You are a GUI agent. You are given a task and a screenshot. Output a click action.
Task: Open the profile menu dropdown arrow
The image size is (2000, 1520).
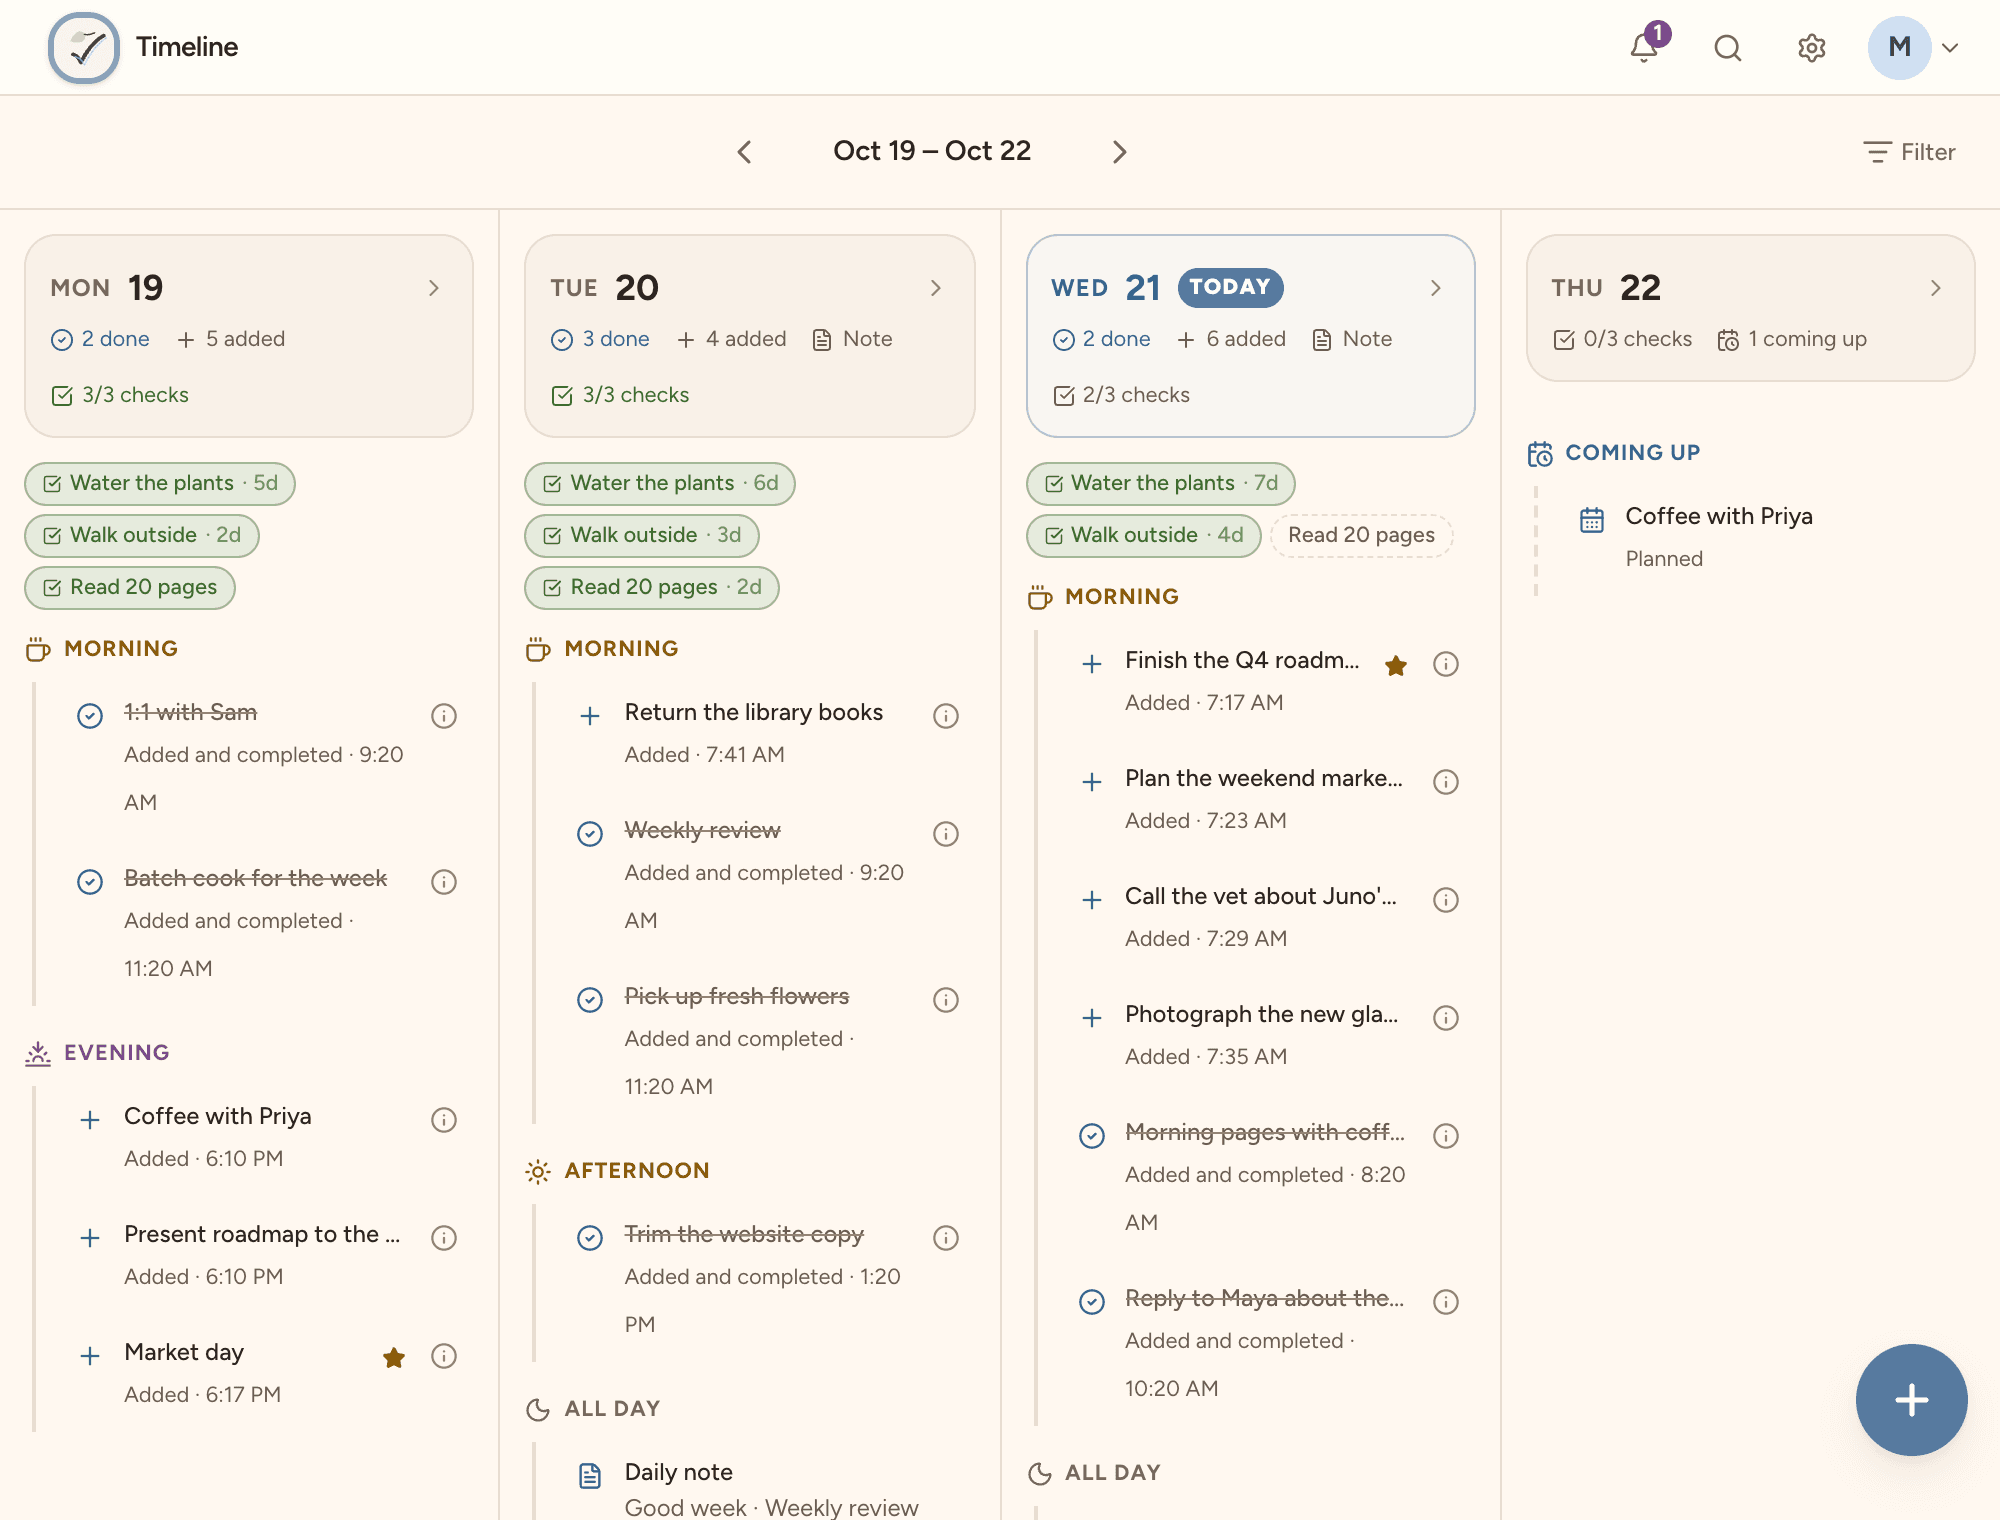click(x=1950, y=47)
